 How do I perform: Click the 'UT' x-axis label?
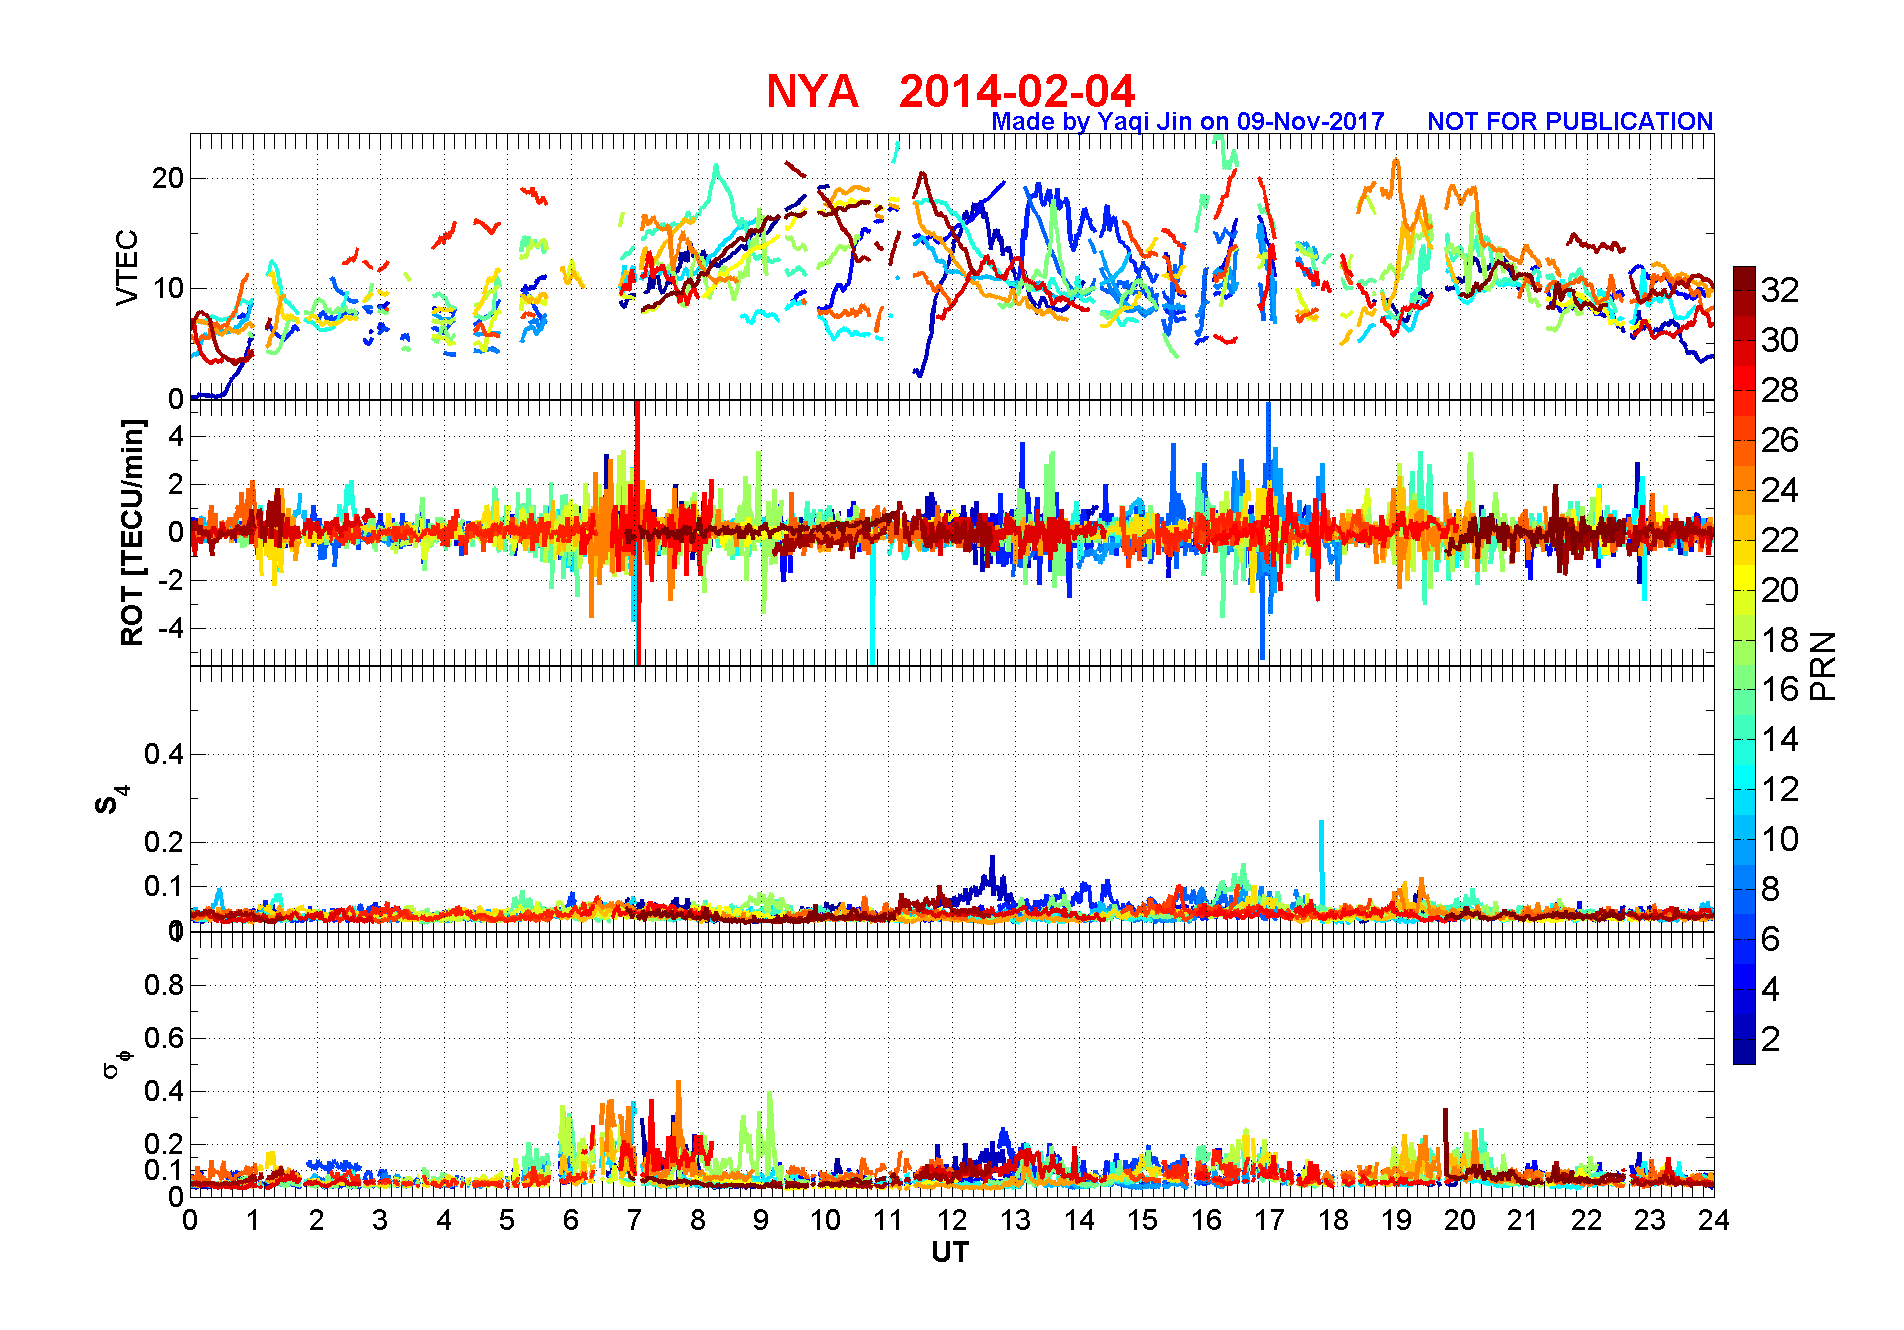point(950,1252)
